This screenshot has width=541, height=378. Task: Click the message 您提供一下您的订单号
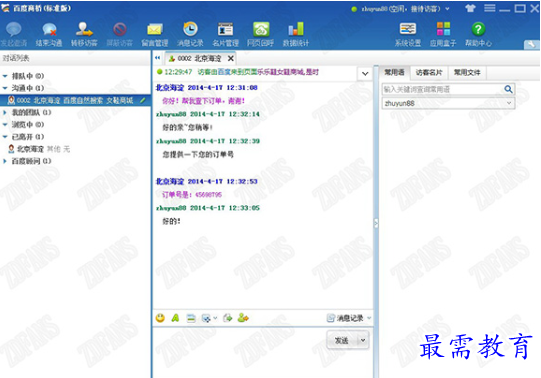[198, 155]
